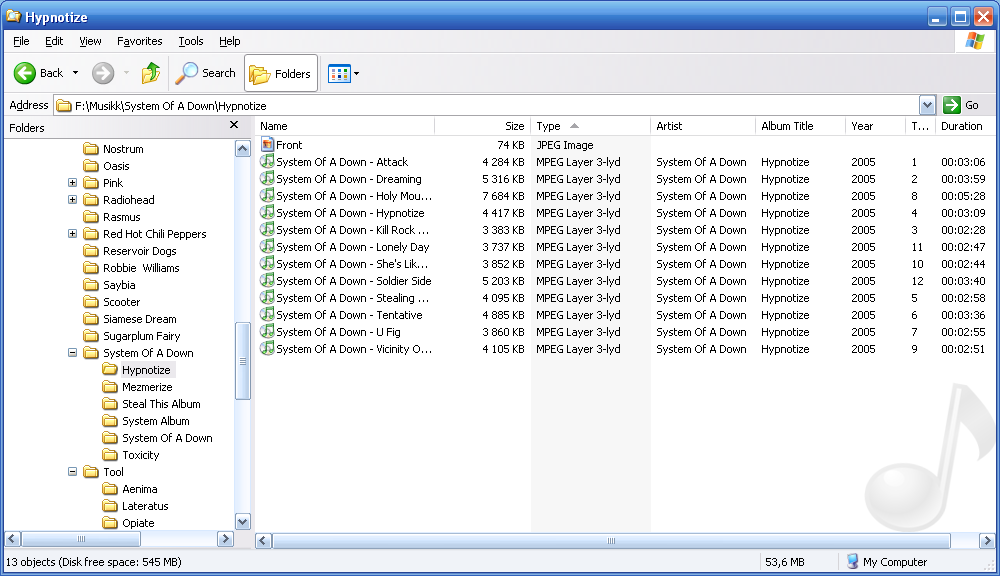The height and width of the screenshot is (576, 1000).
Task: Select the Oasis folder icon
Action: coord(91,166)
